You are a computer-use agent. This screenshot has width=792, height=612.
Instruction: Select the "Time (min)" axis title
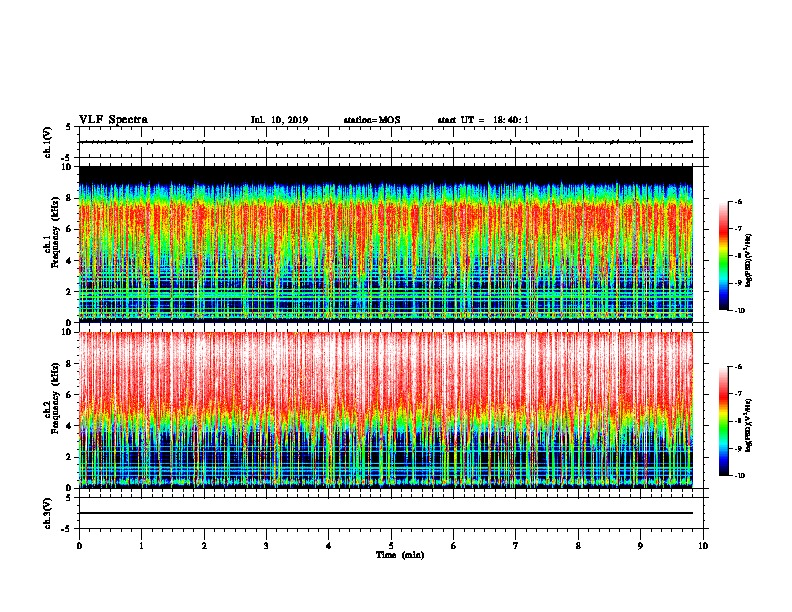pyautogui.click(x=400, y=555)
